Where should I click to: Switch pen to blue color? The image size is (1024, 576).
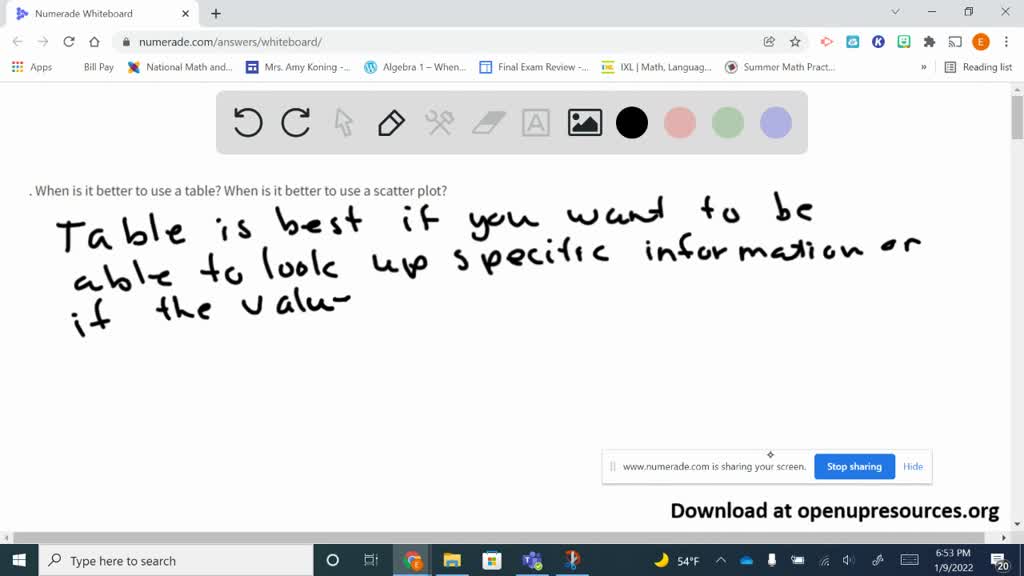click(776, 123)
